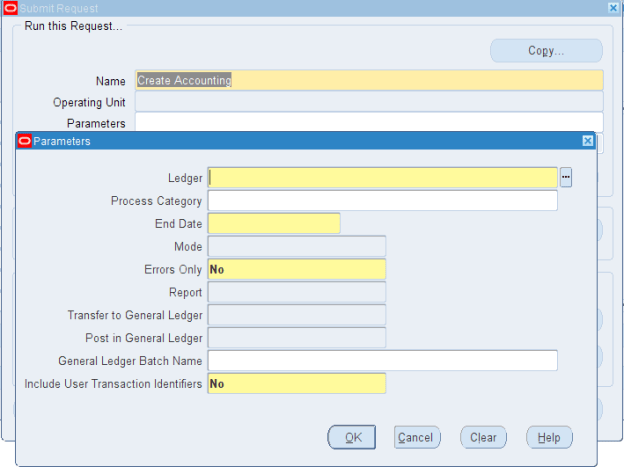Click the Transfer to General Ledger field
The width and height of the screenshot is (624, 467).
click(296, 316)
